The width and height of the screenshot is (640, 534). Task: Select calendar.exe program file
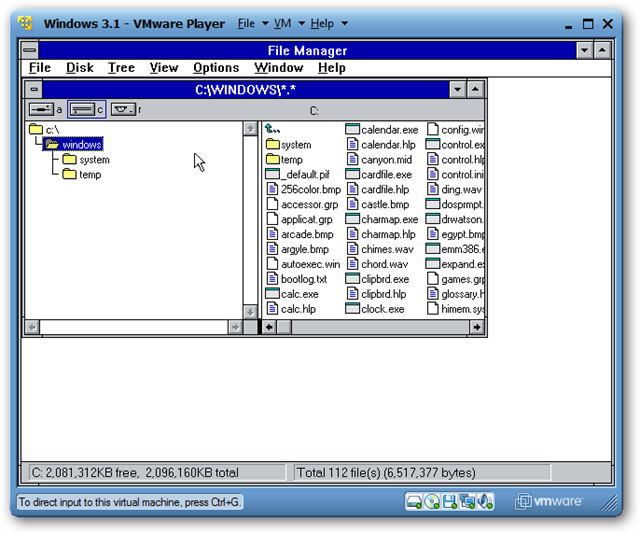(382, 130)
